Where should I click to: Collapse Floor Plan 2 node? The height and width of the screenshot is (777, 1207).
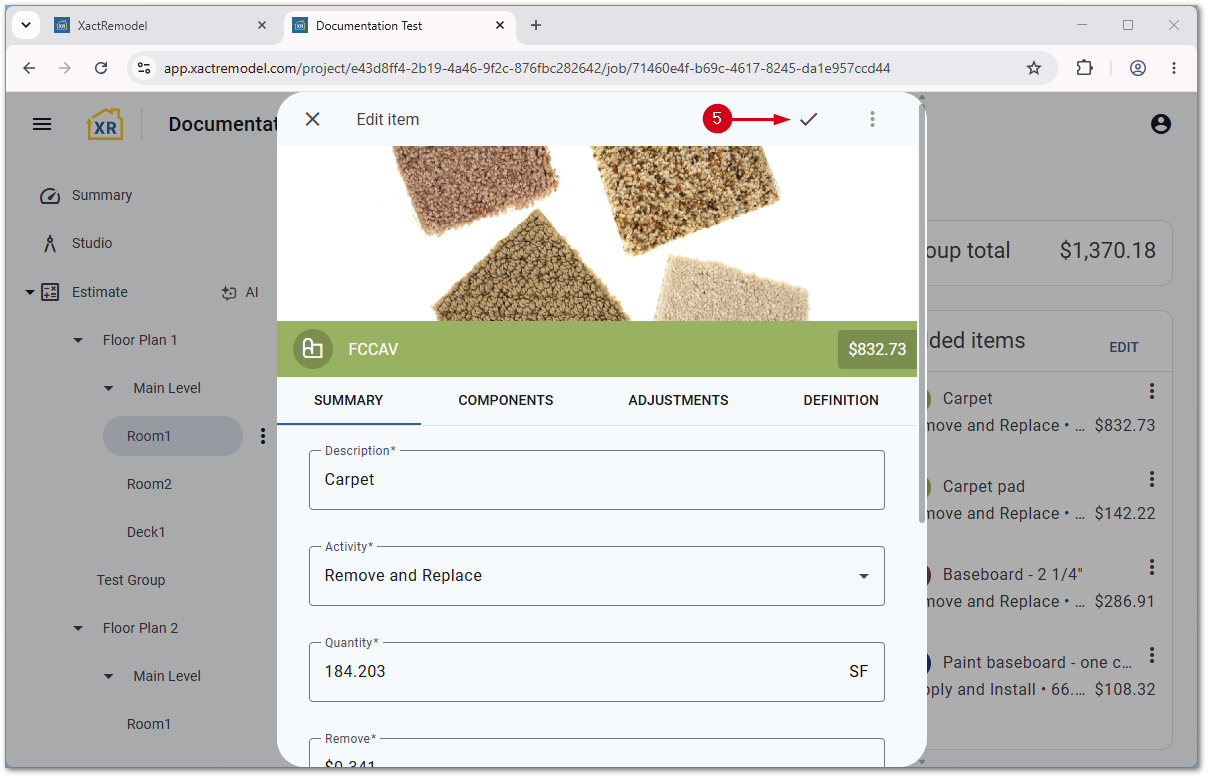(x=78, y=628)
